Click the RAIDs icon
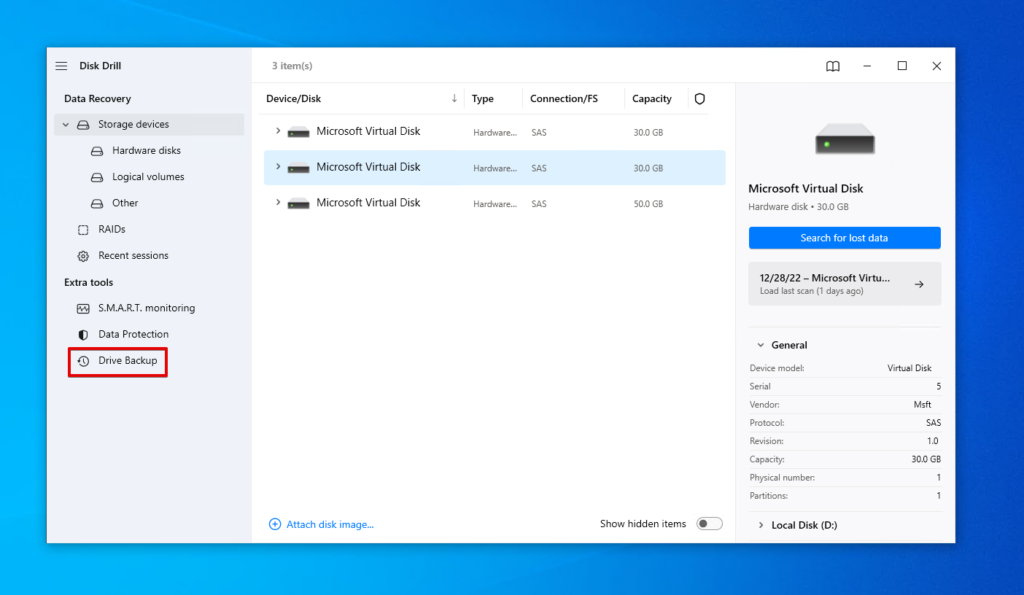 83,230
